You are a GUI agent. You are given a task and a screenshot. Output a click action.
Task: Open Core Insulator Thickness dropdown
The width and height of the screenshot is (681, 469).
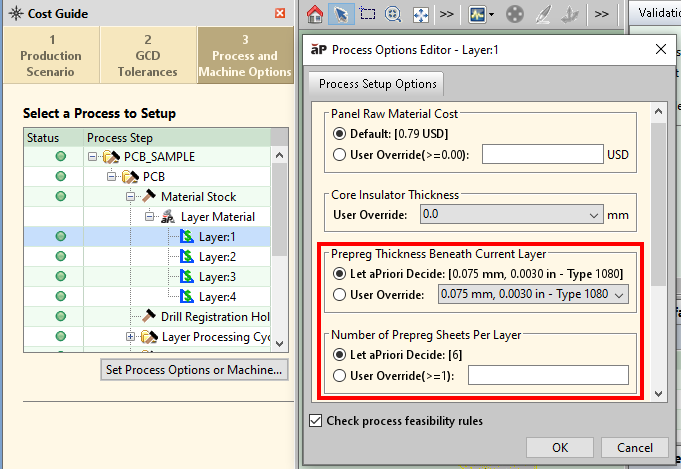pos(590,214)
